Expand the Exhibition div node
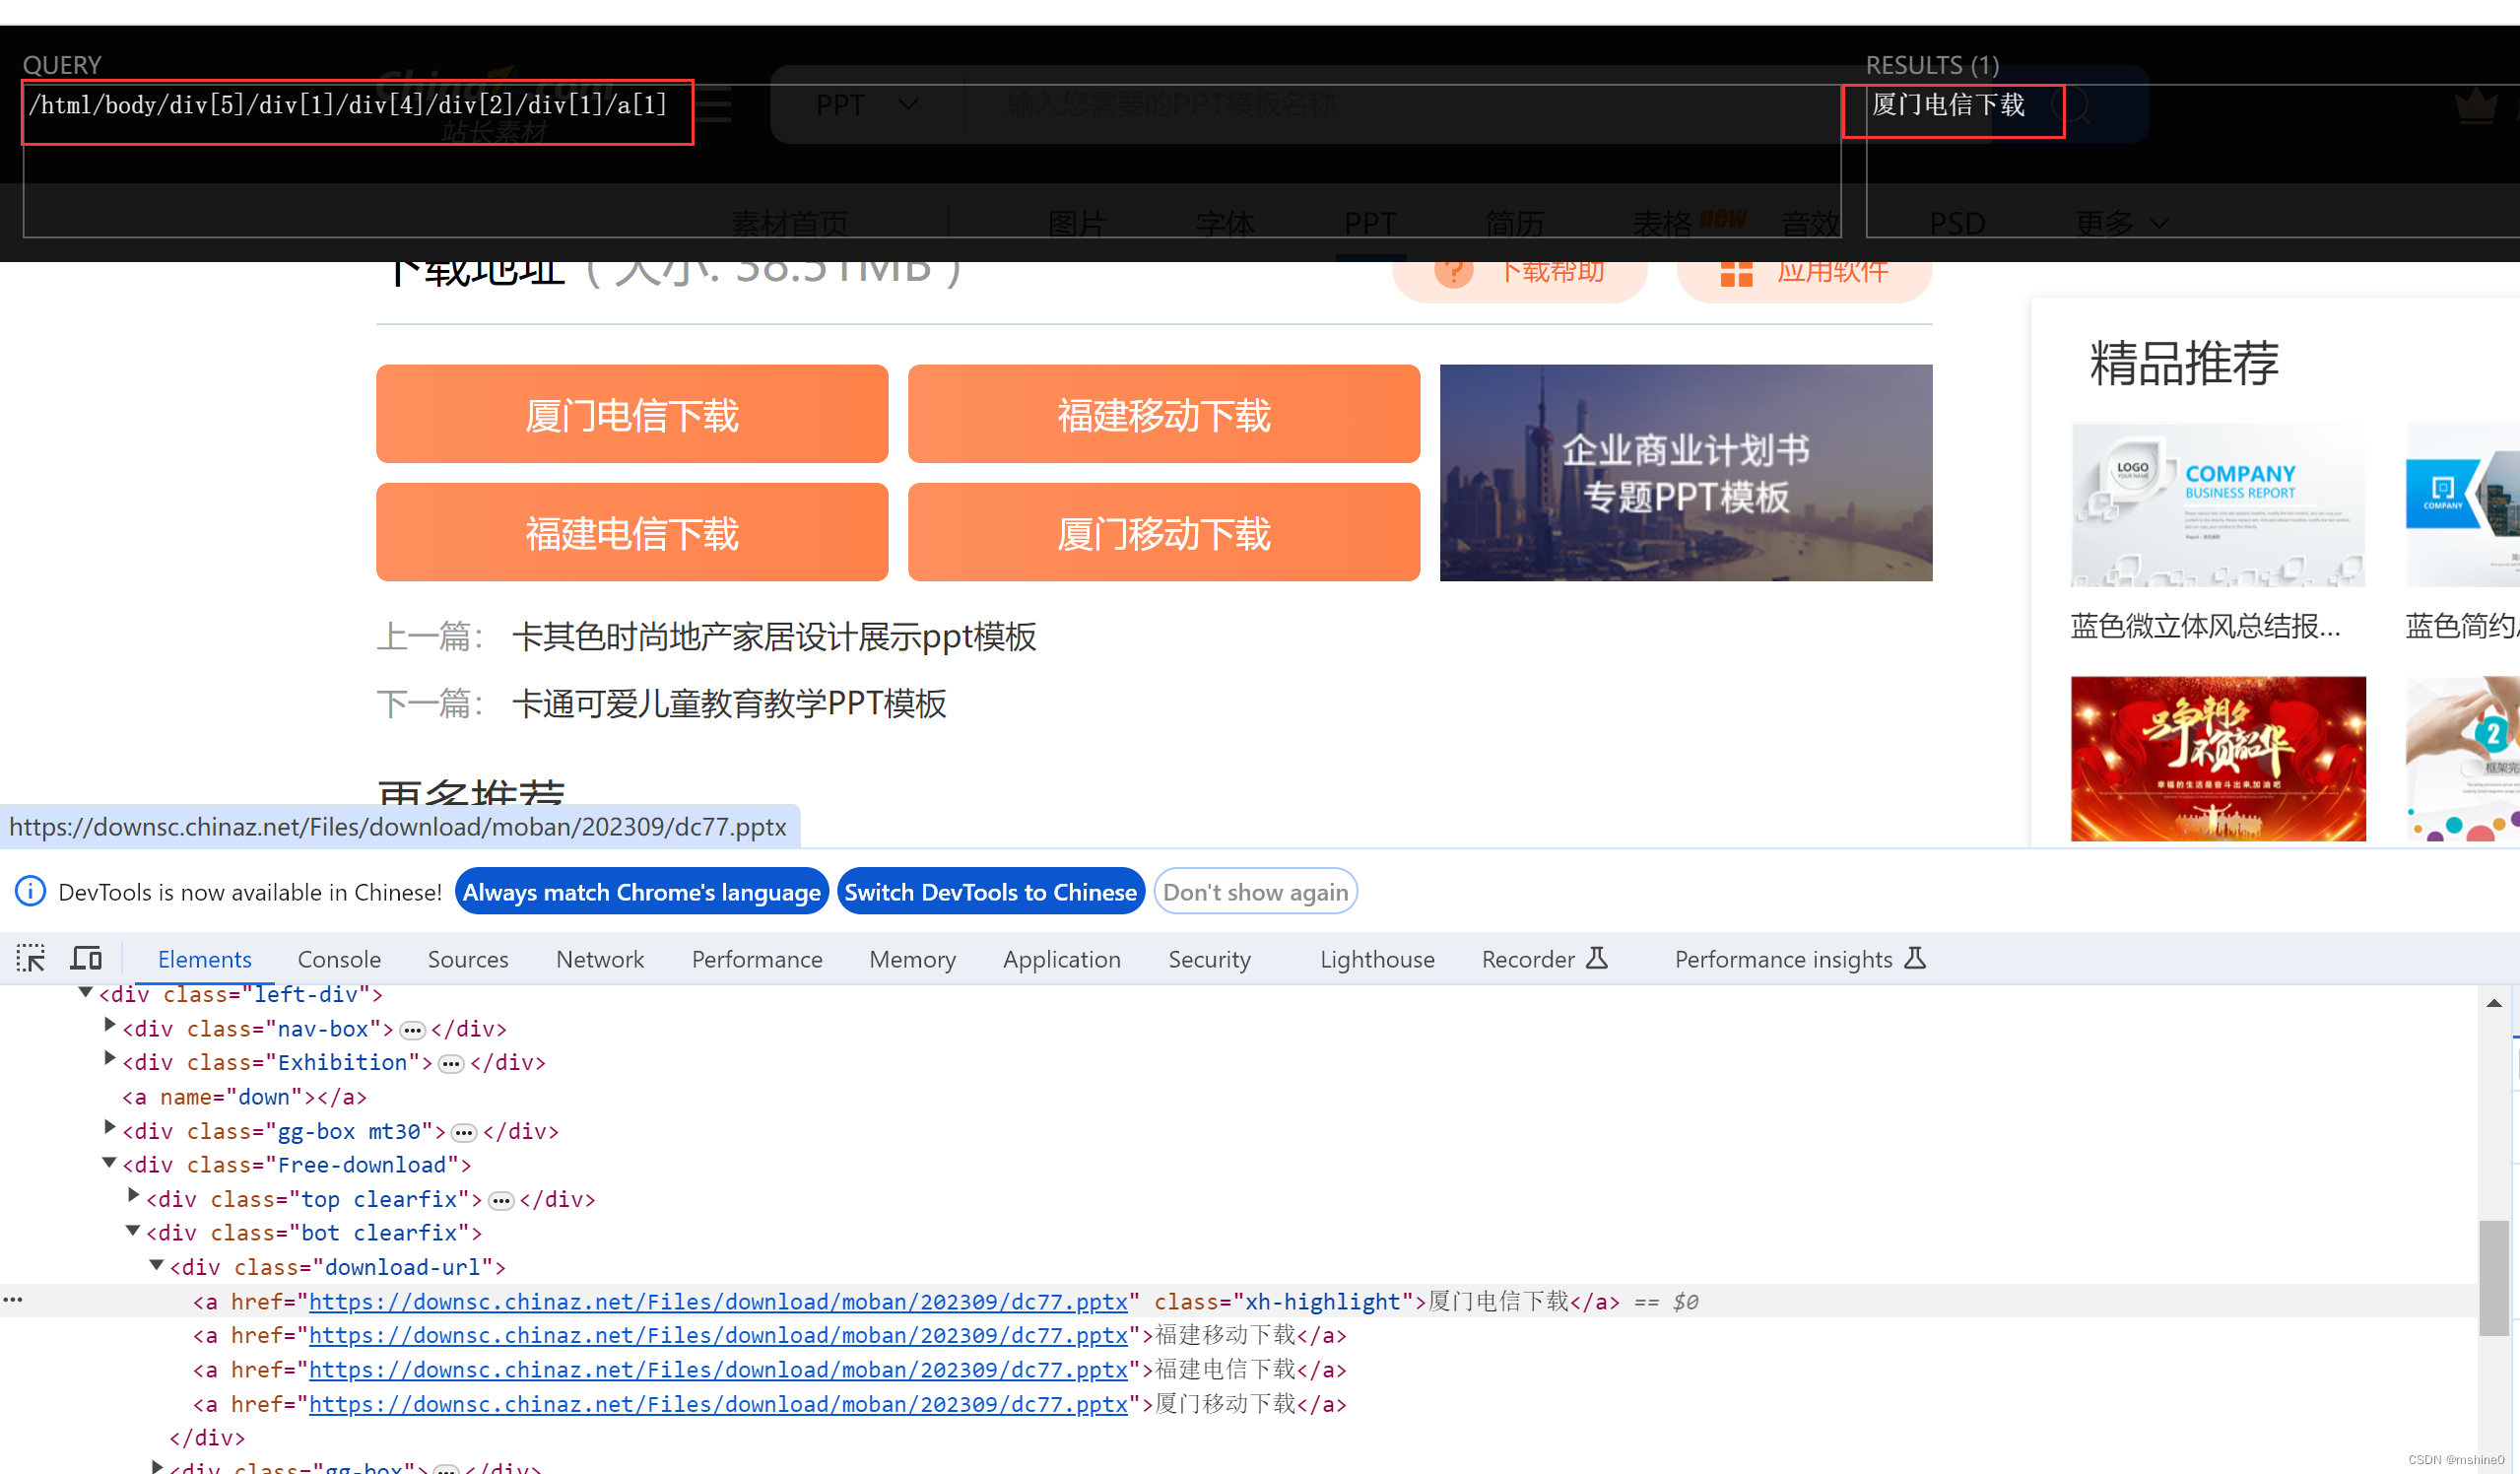Screen dimensions: 2520x1474 (110, 1059)
